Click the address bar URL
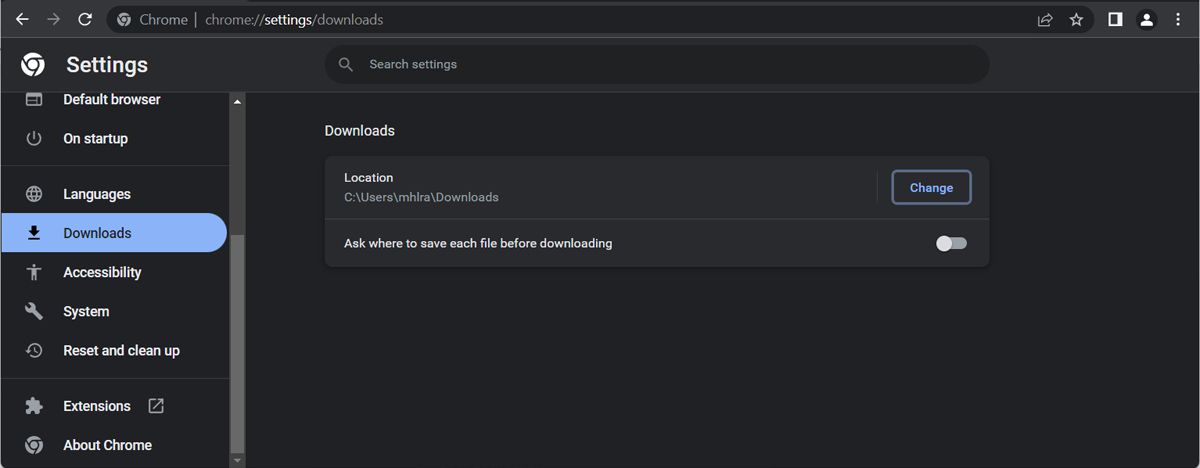 tap(294, 19)
